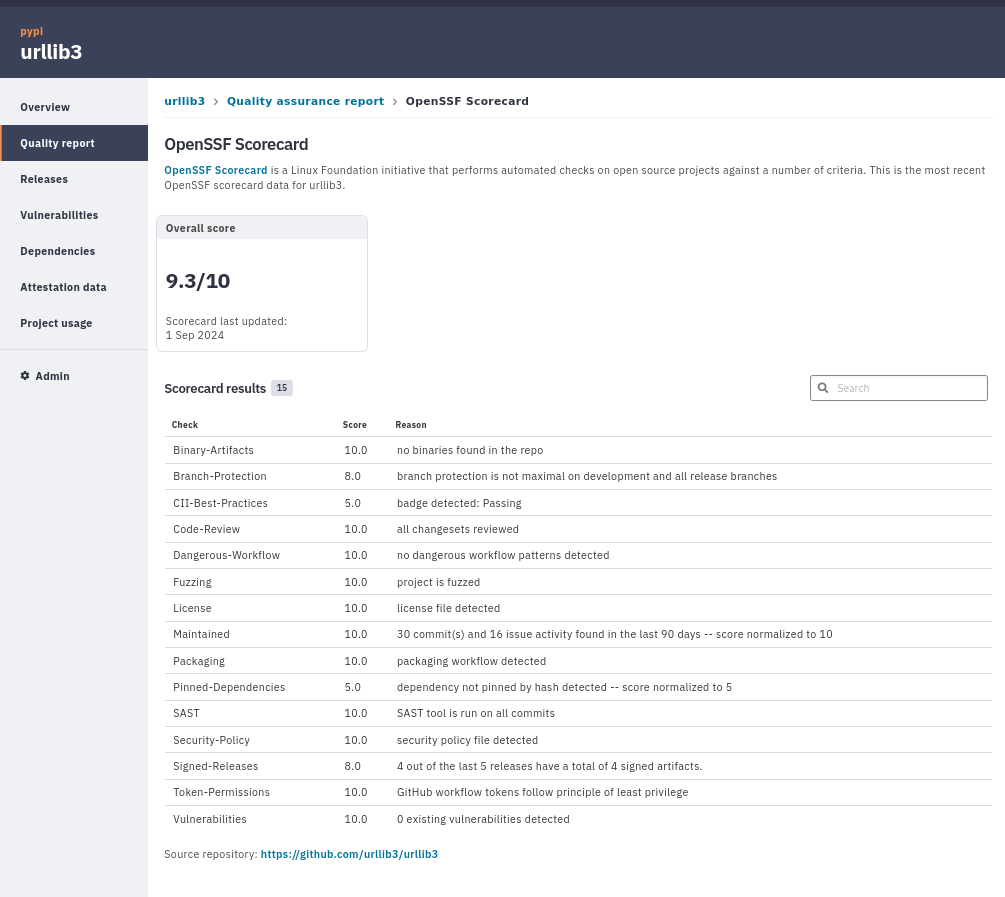1005x897 pixels.
Task: Click 'badge detected: Passing' reason
Action: (459, 503)
